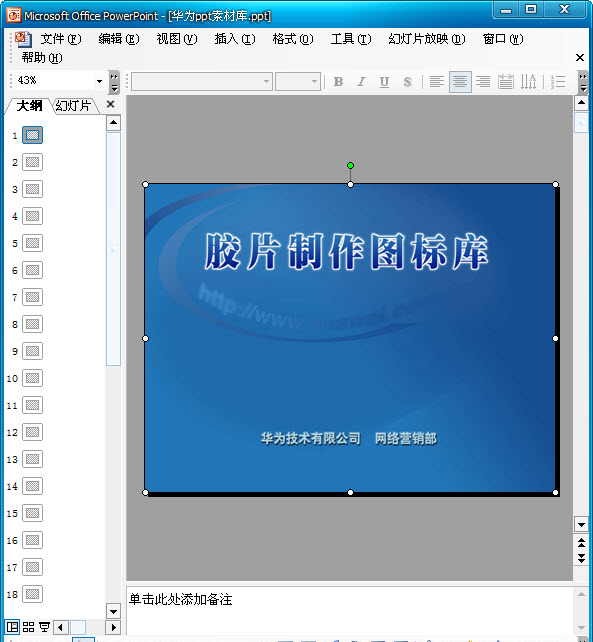Click slide title 胶片制作图标库
Viewport: 593px width, 642px height.
pyautogui.click(x=346, y=251)
